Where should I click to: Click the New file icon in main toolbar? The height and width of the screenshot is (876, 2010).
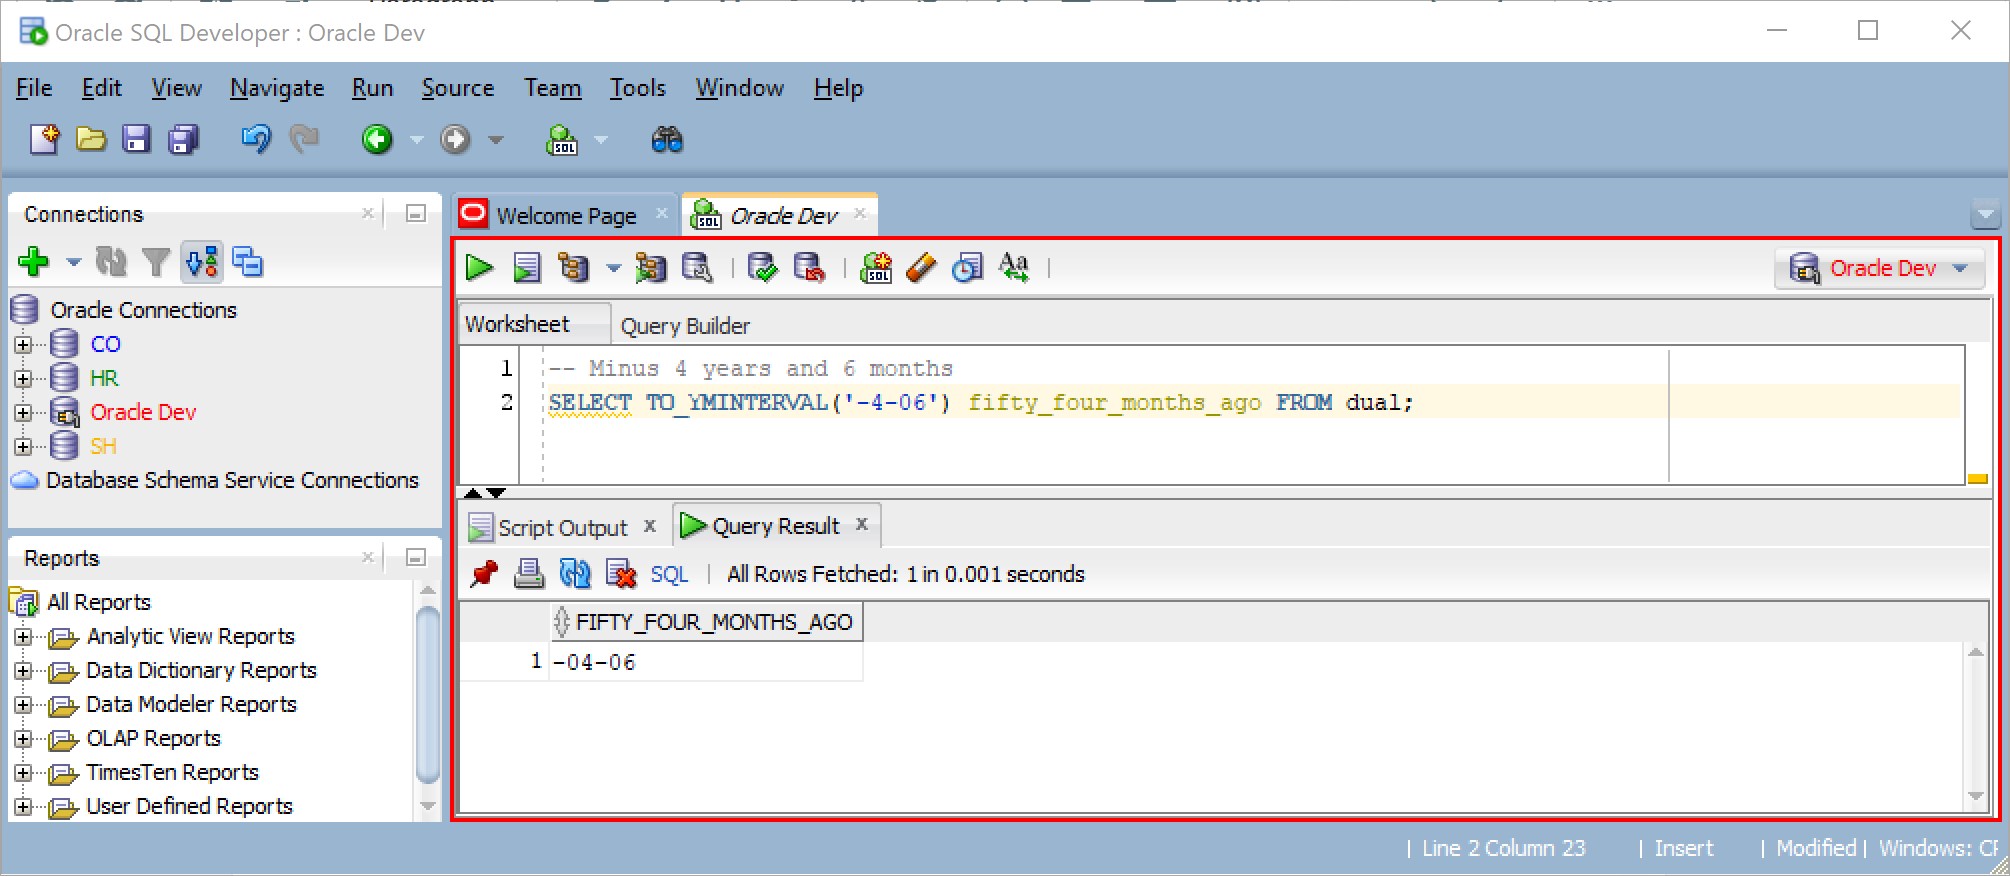[44, 139]
